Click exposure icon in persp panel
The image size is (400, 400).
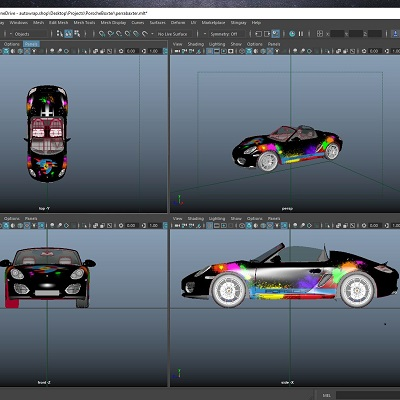click(x=364, y=51)
